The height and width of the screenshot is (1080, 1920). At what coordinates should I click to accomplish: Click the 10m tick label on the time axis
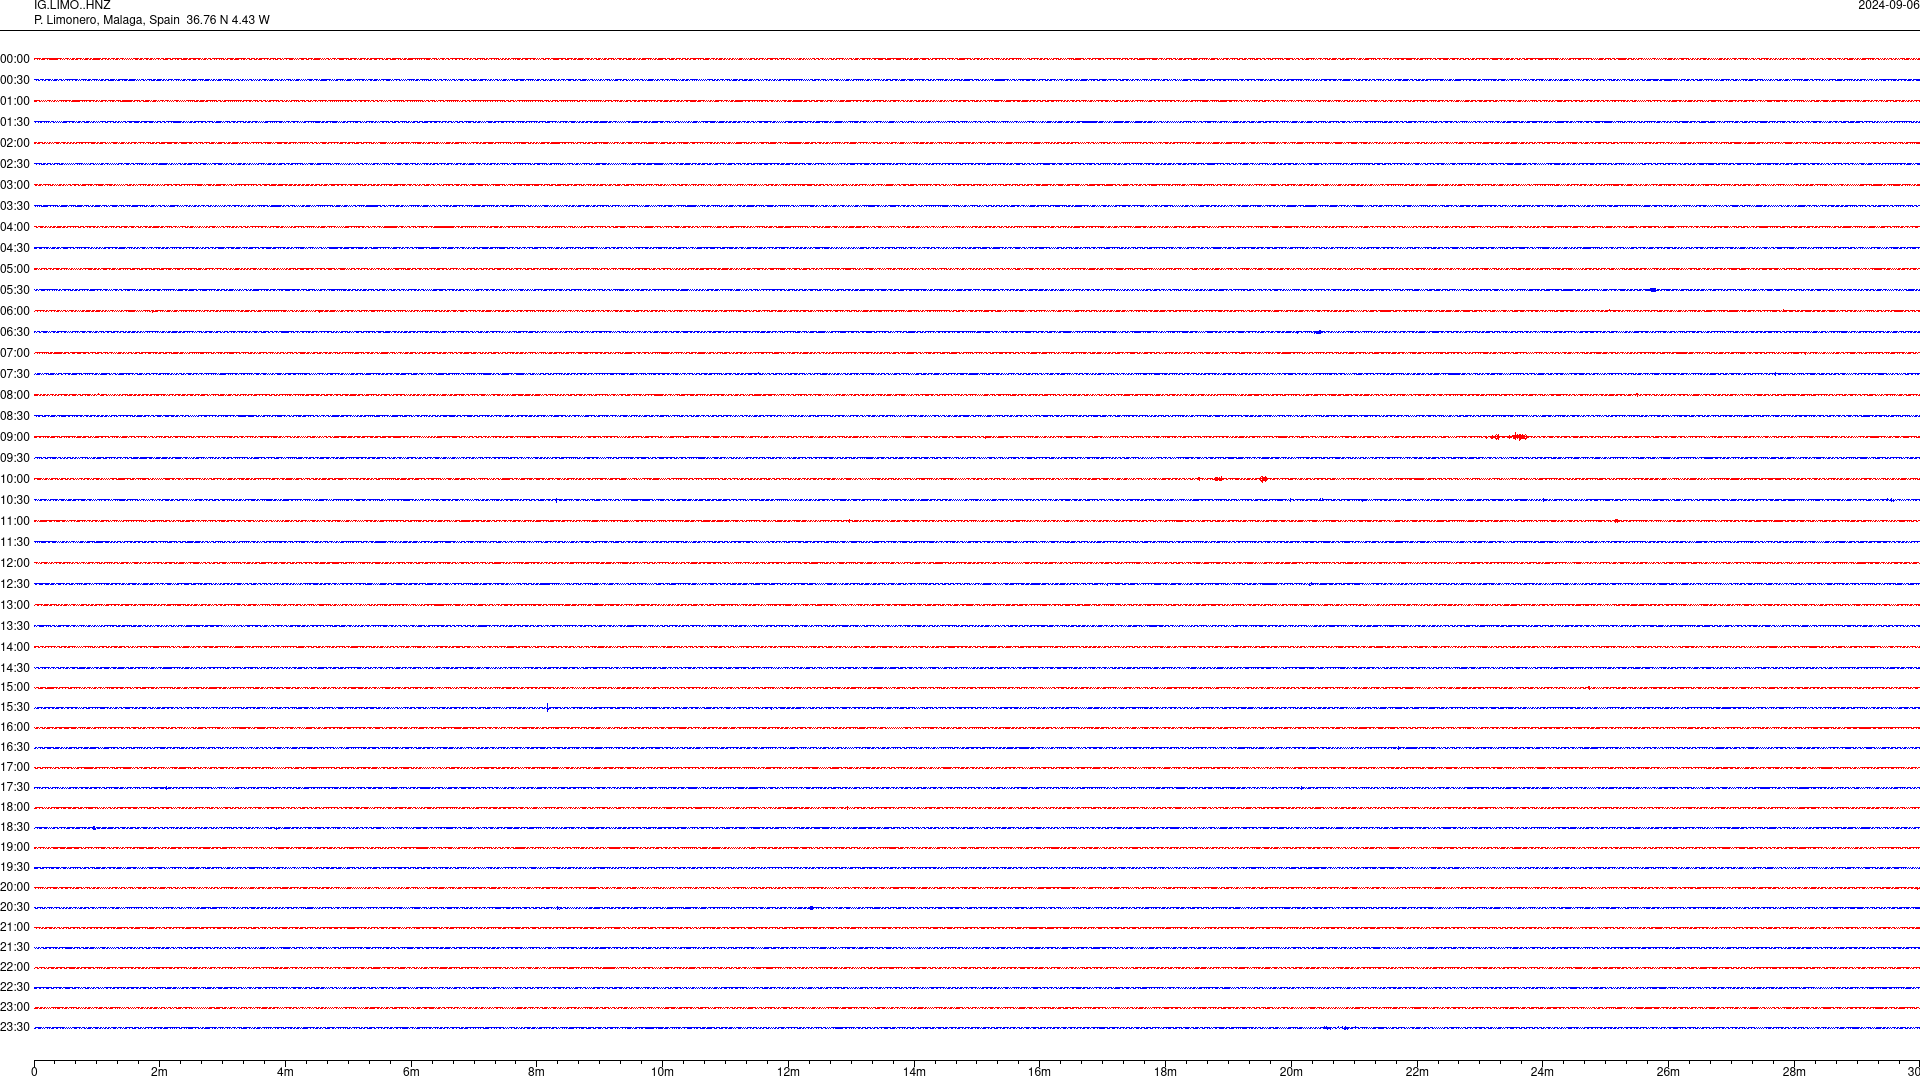663,1072
